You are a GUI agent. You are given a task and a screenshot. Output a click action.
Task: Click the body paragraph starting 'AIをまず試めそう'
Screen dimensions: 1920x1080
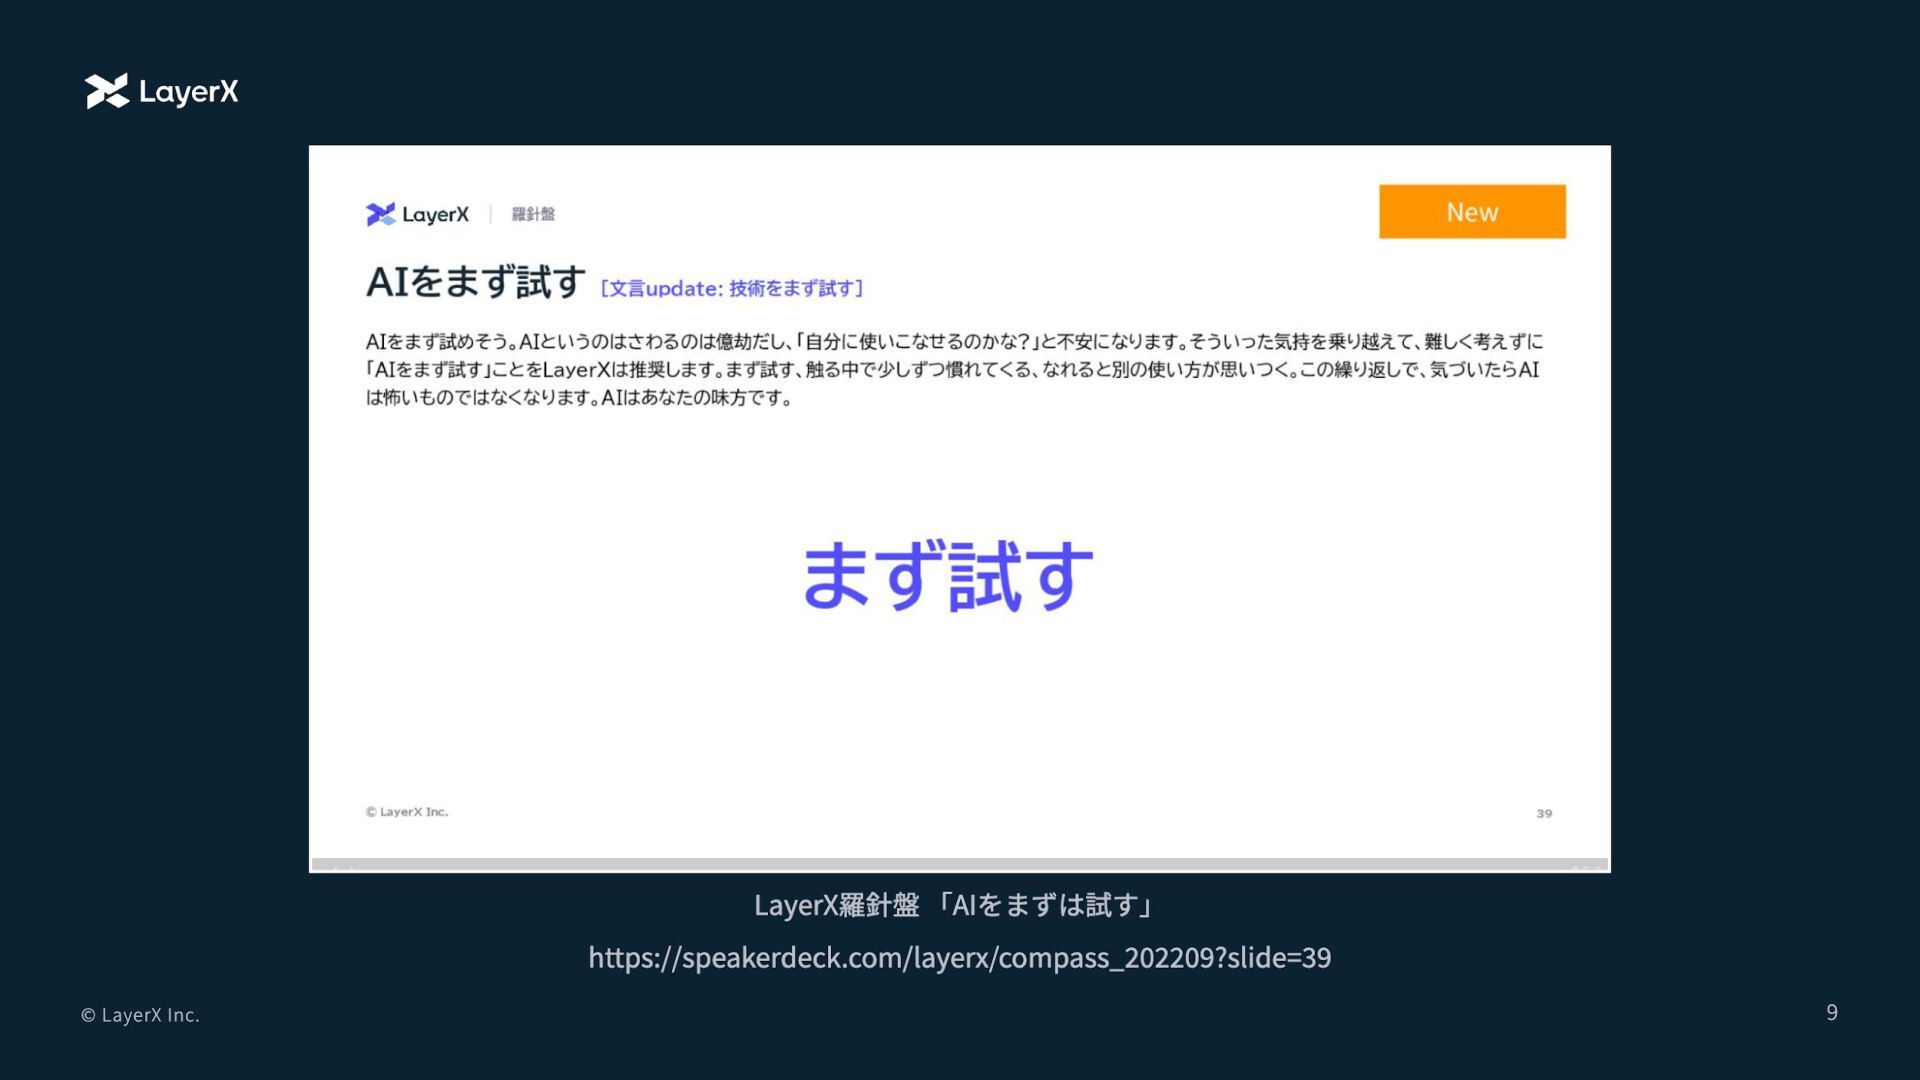coord(954,369)
